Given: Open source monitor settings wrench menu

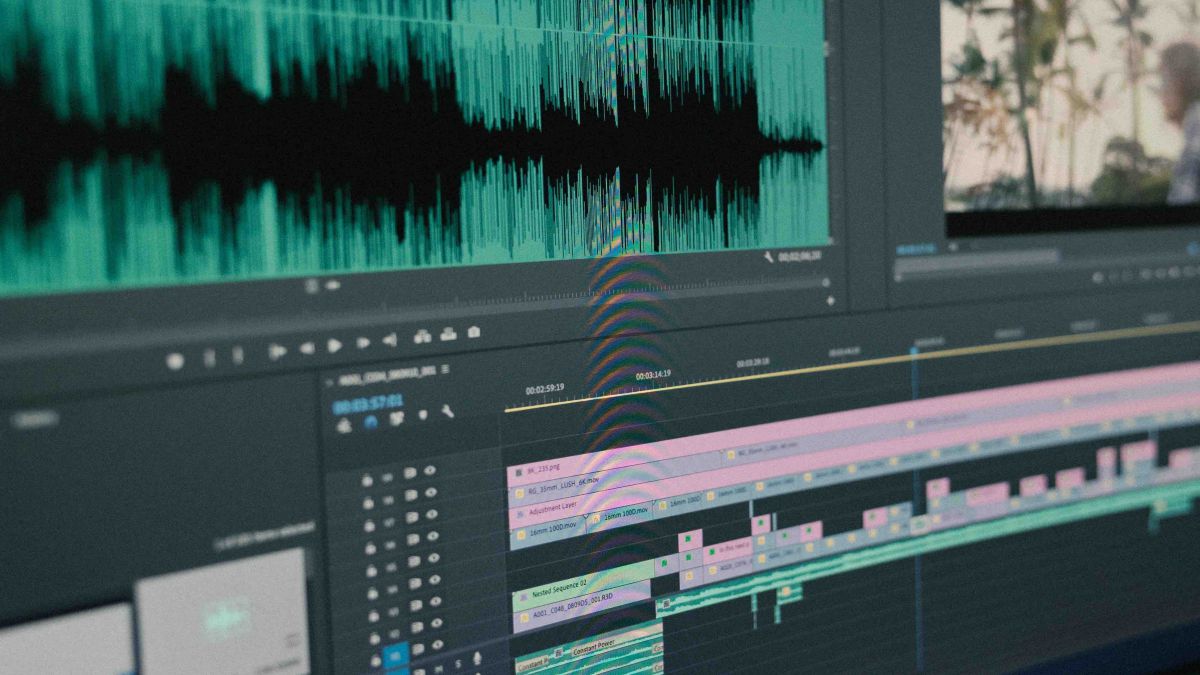Looking at the screenshot, I should point(768,257).
